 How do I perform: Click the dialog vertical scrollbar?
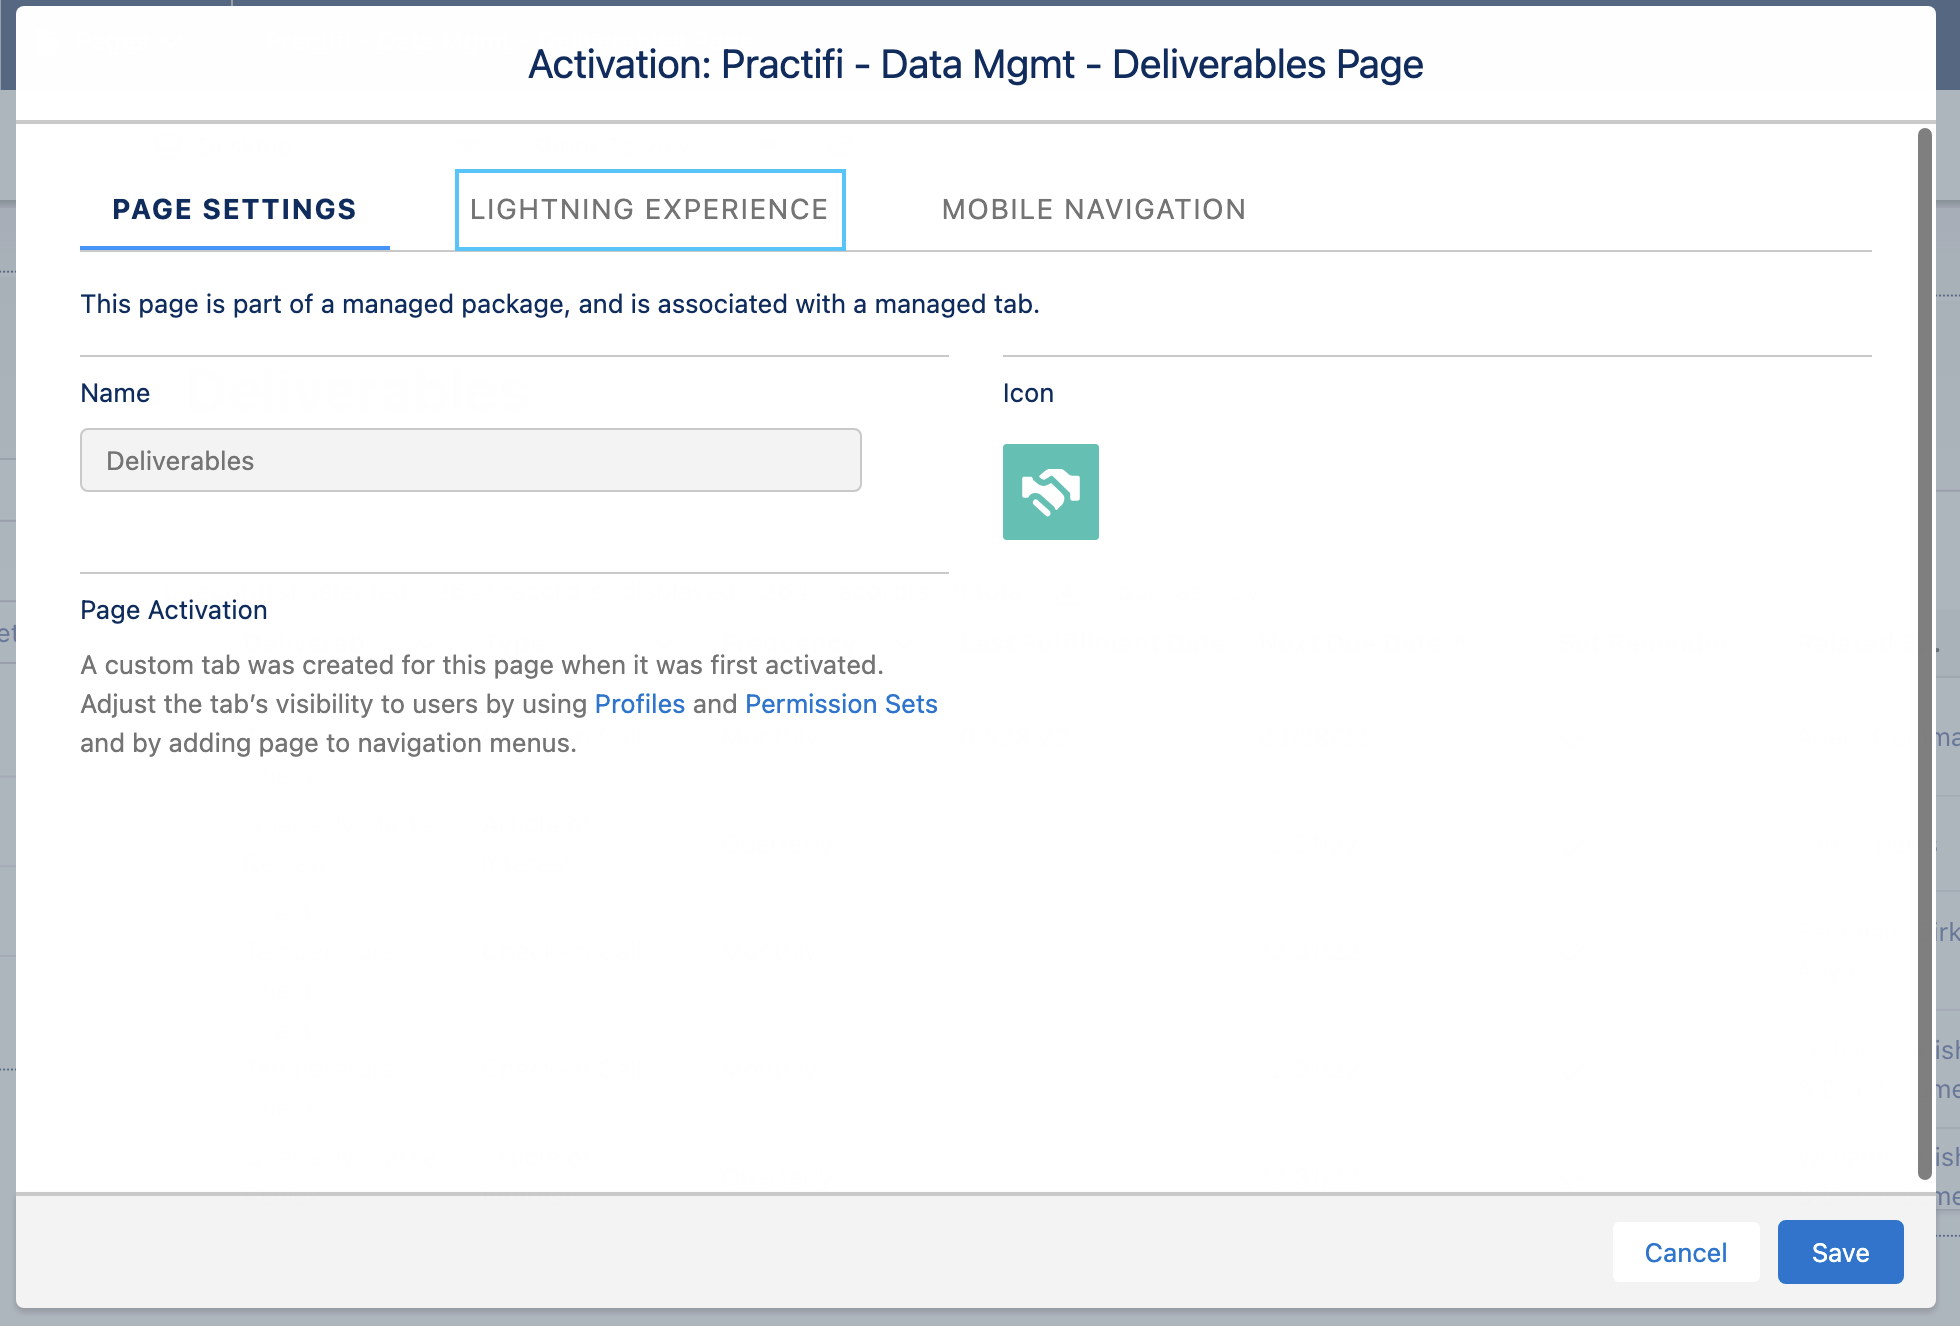tap(1925, 654)
